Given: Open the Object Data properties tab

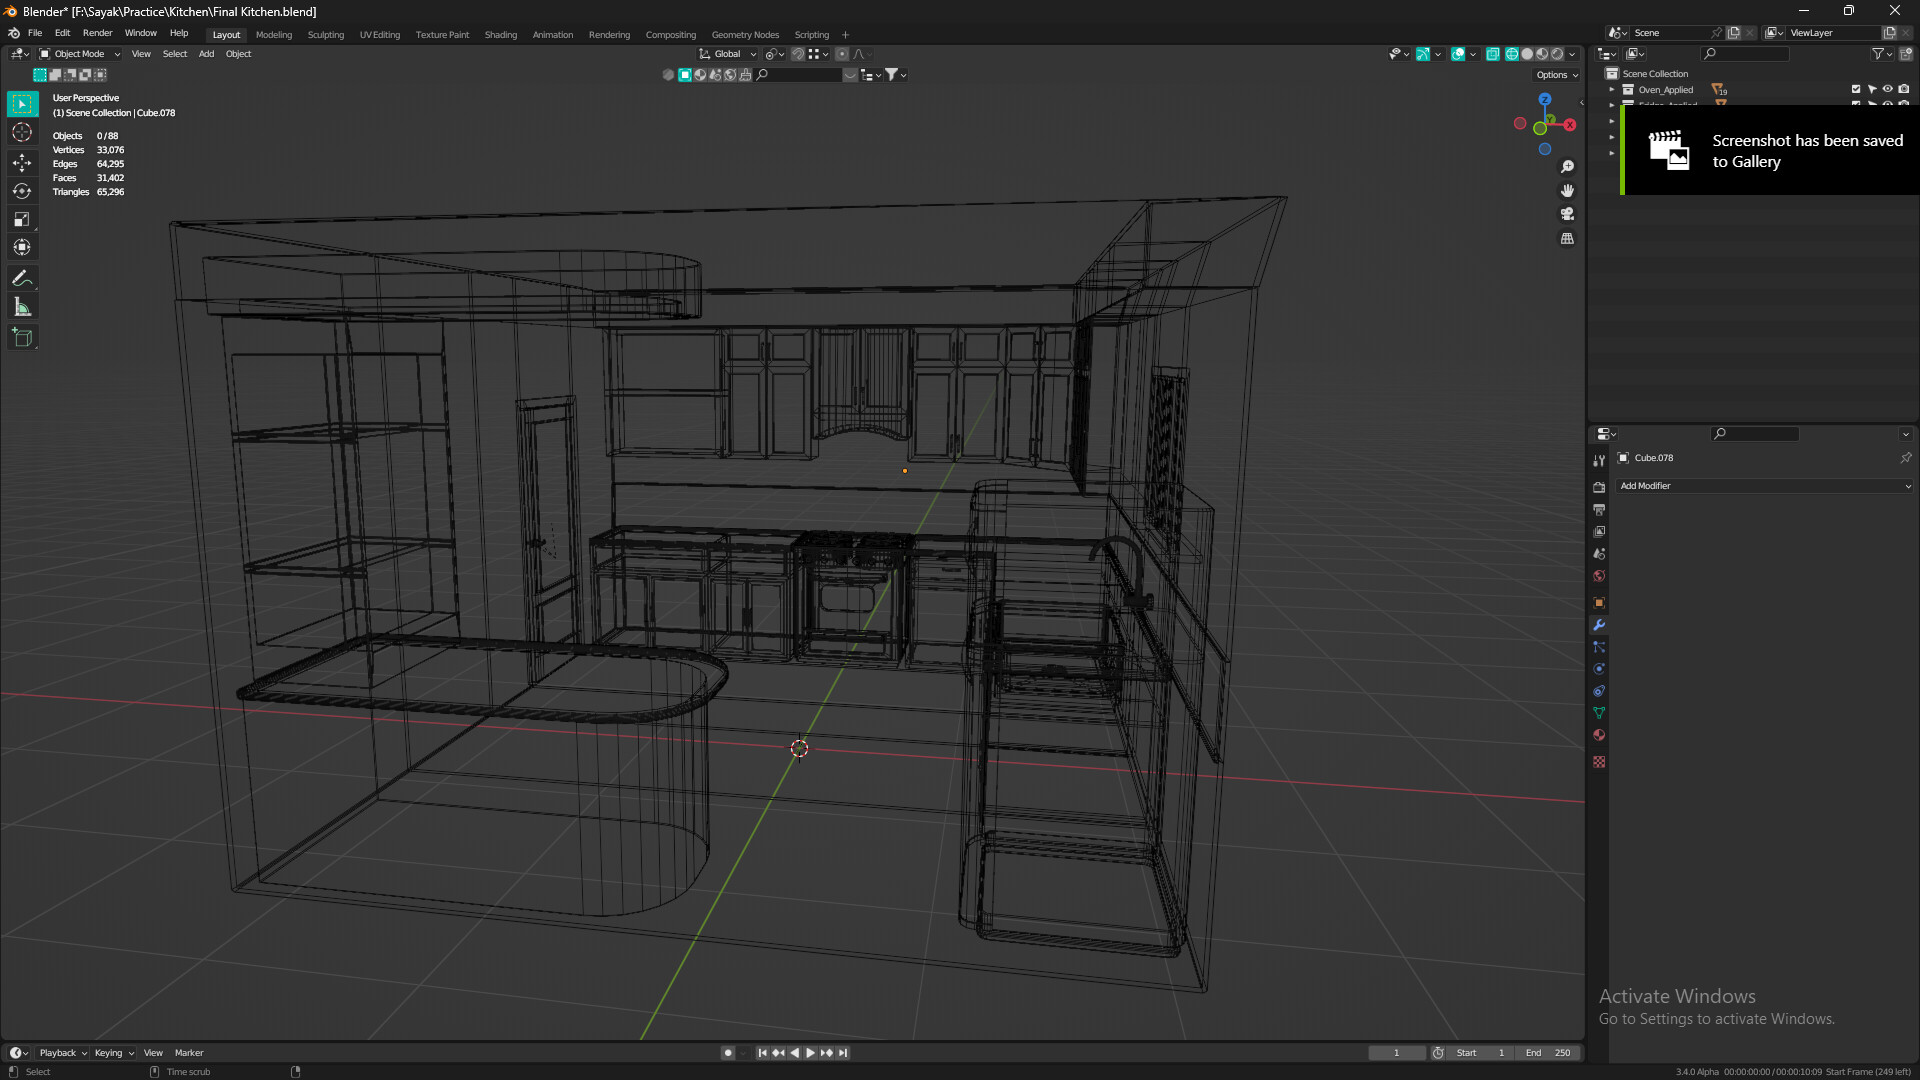Looking at the screenshot, I should (x=1599, y=713).
